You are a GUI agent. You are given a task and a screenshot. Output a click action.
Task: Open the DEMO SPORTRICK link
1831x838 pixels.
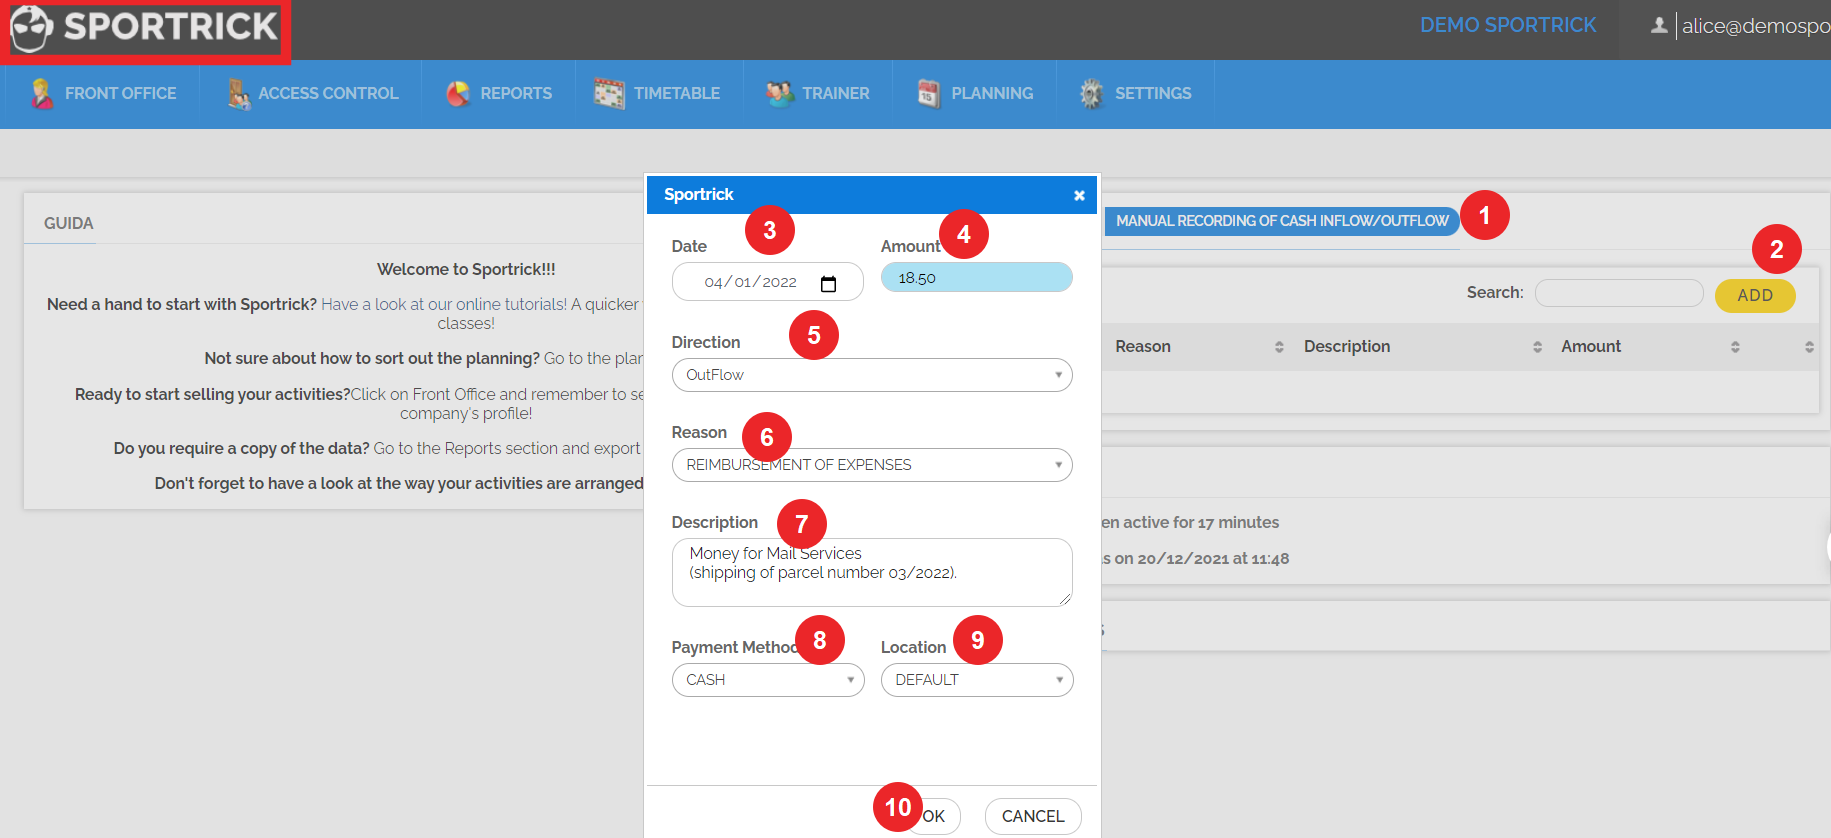point(1508,25)
